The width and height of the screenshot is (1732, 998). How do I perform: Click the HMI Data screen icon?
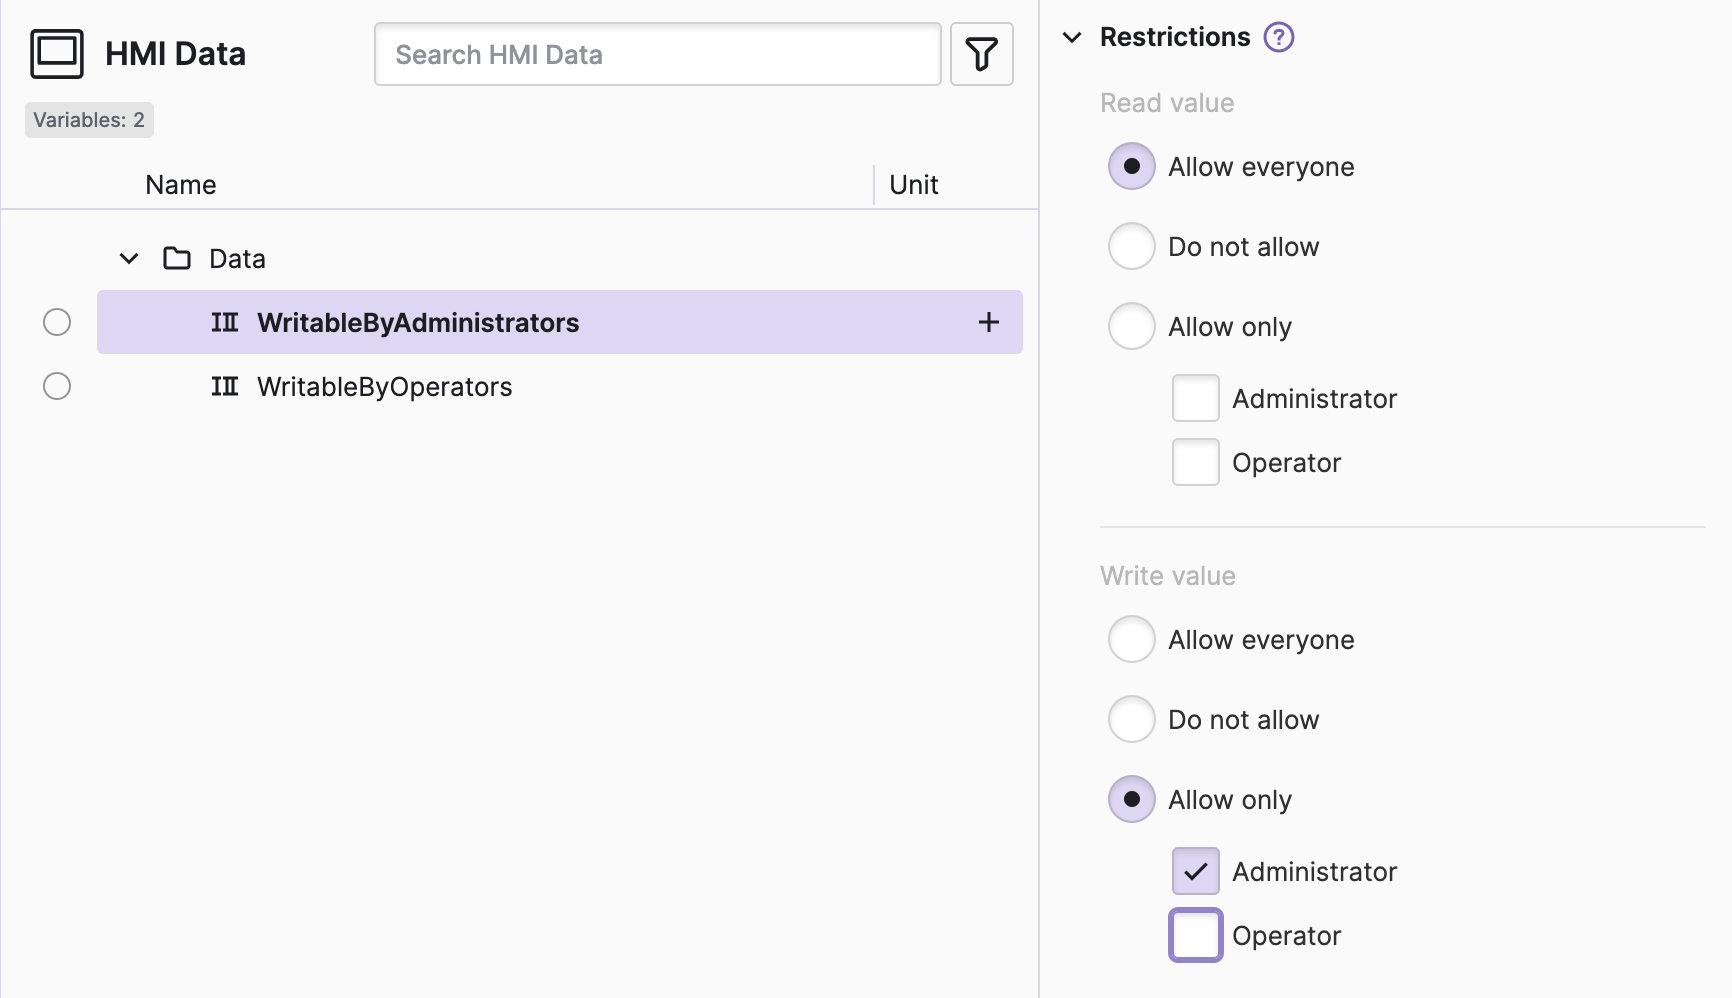pos(57,54)
